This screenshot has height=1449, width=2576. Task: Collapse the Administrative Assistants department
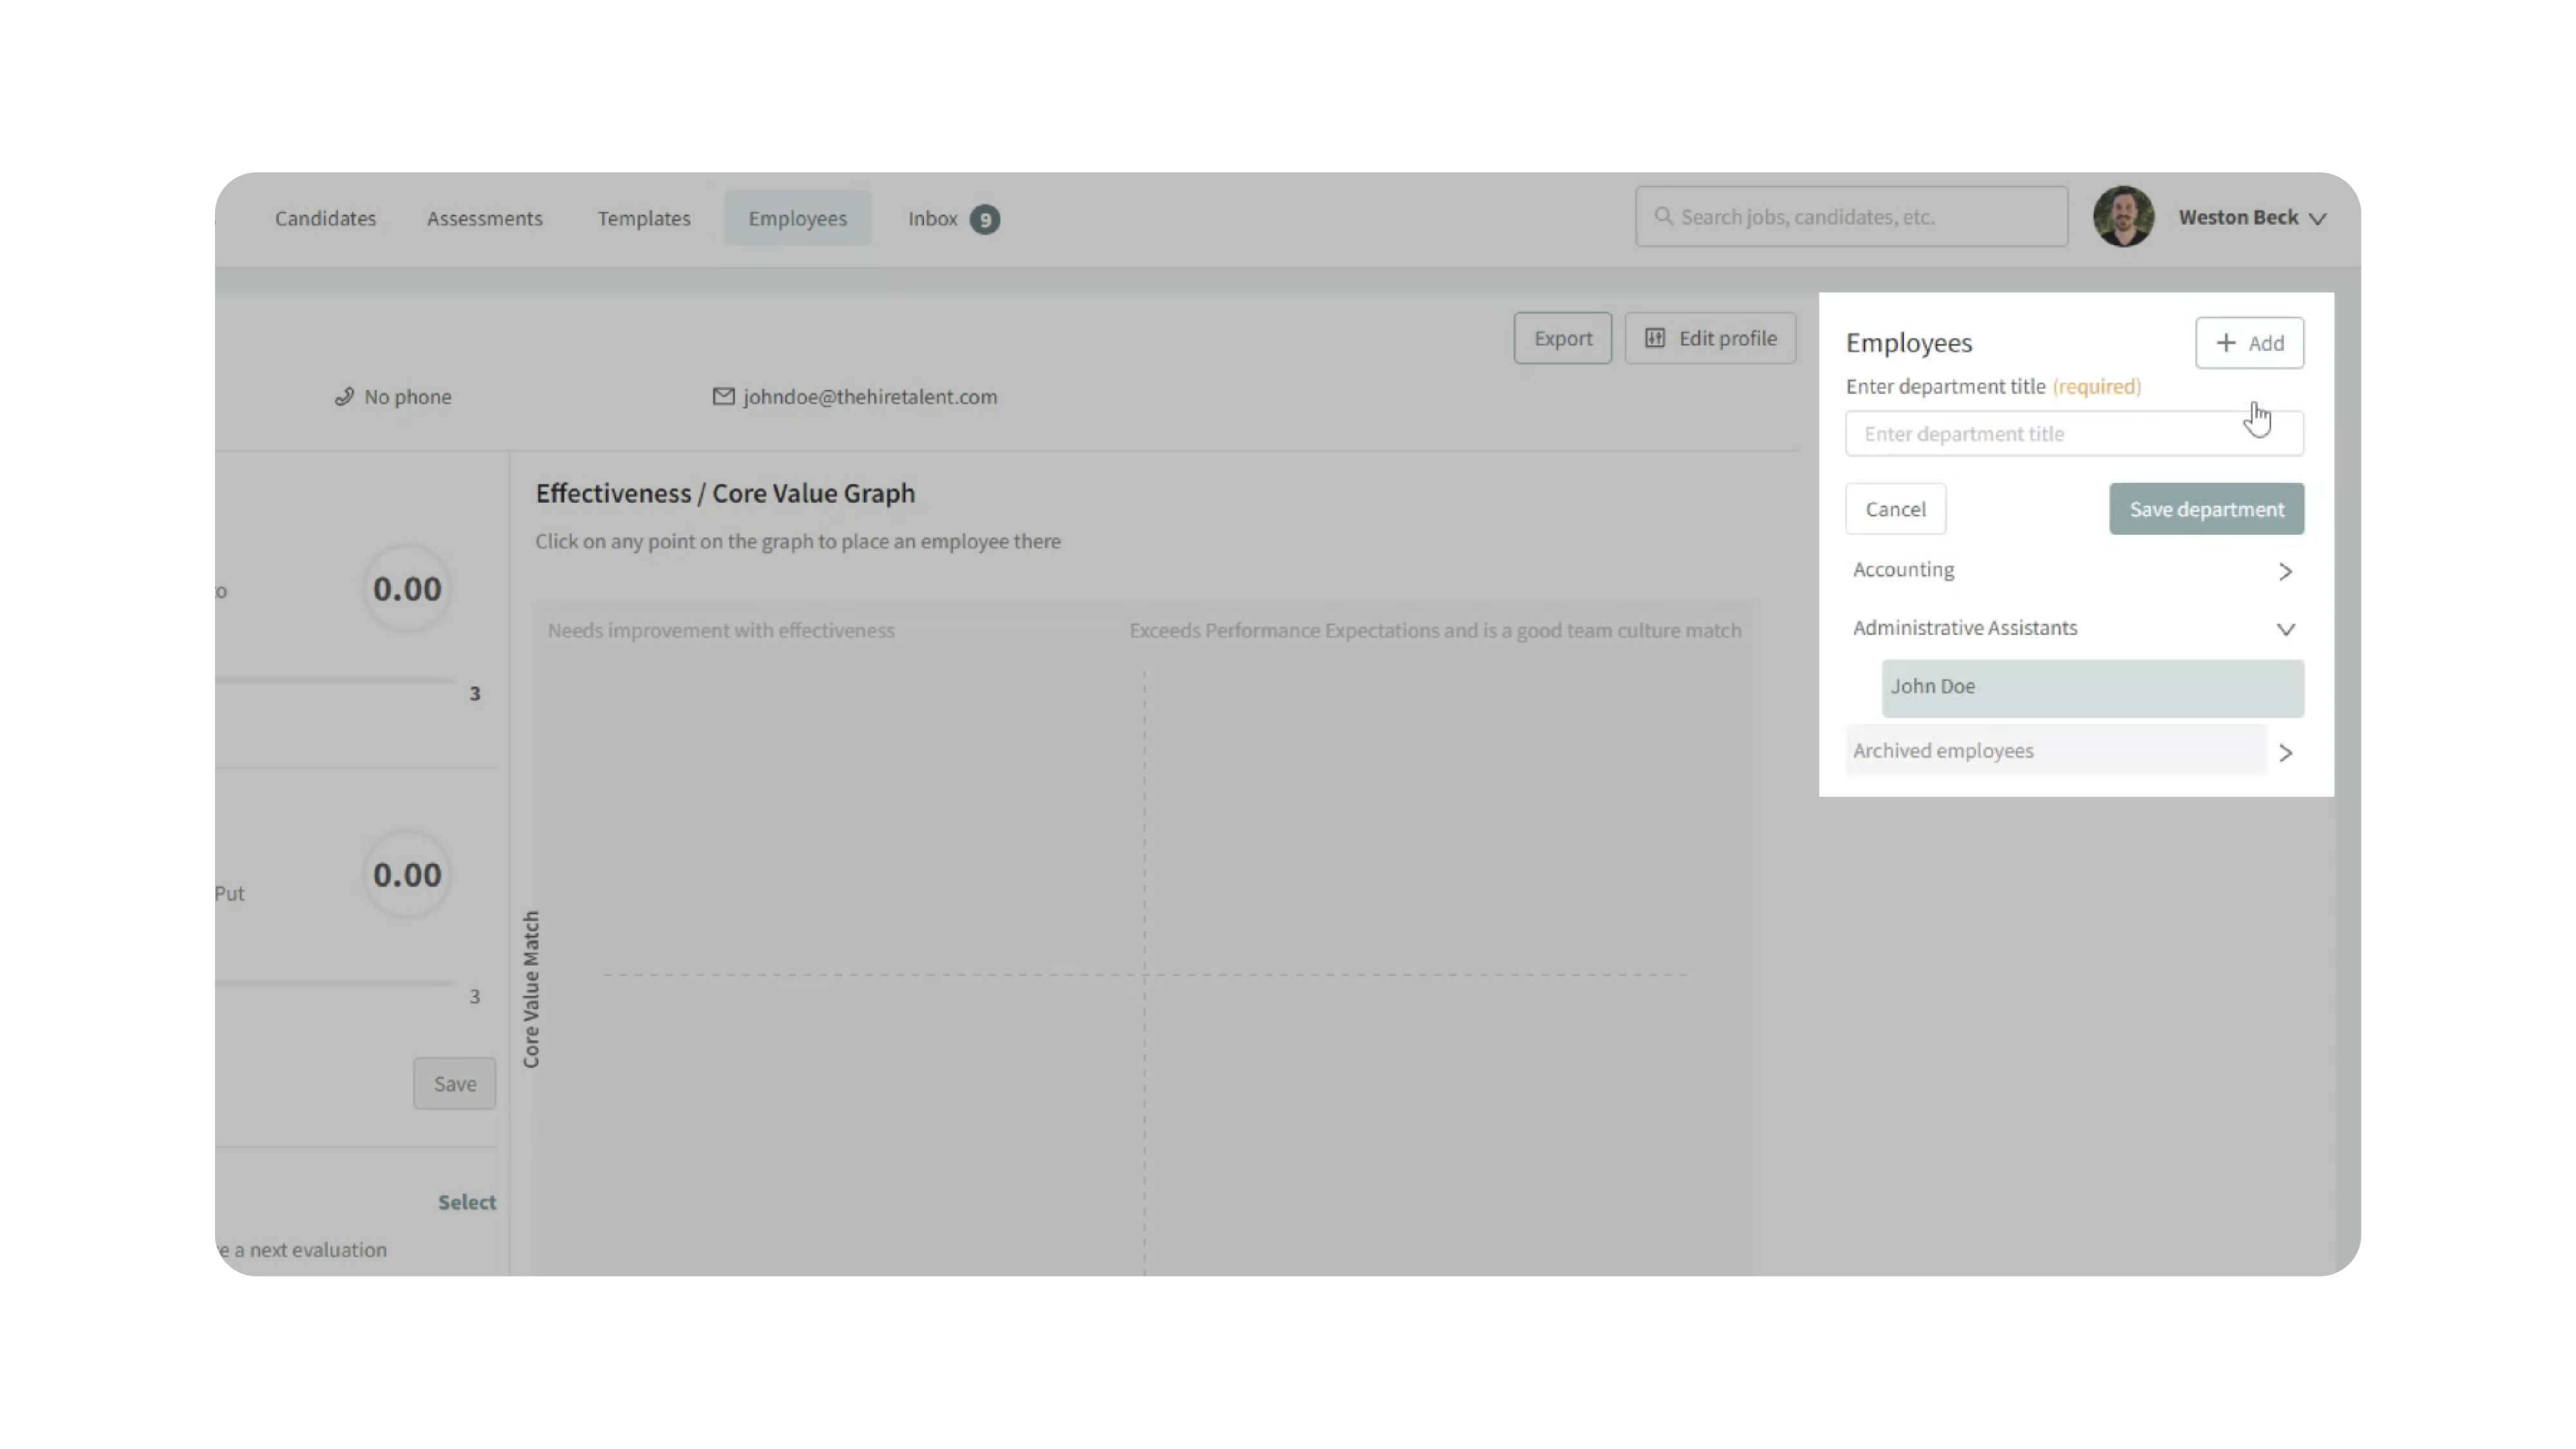pyautogui.click(x=2285, y=629)
